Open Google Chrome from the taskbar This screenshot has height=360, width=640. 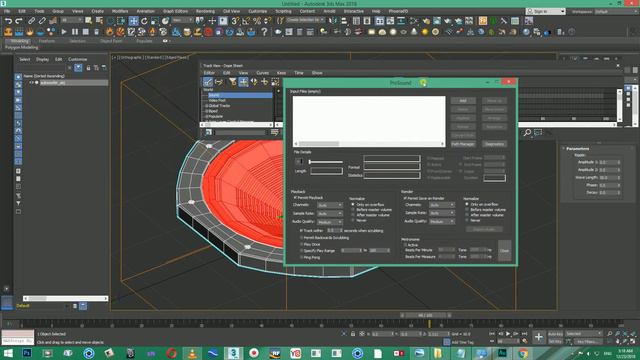coord(523,353)
